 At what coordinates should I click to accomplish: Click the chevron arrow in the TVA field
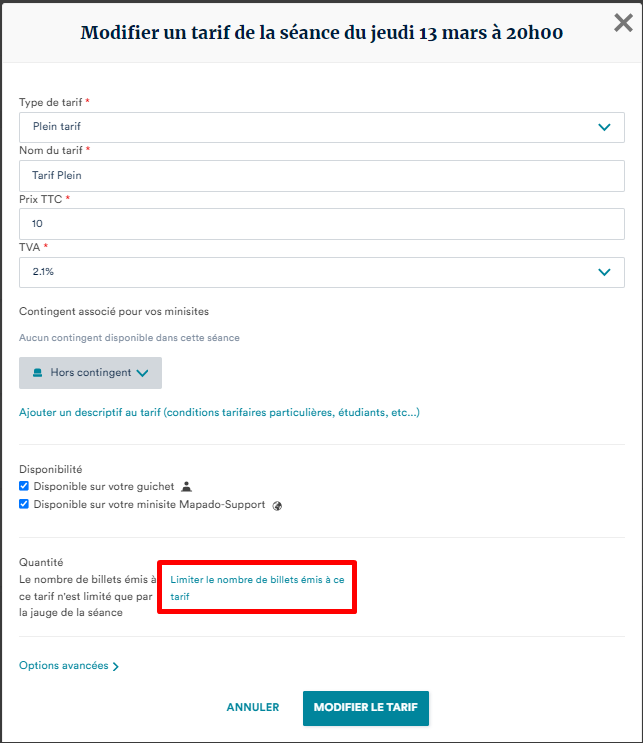point(604,272)
